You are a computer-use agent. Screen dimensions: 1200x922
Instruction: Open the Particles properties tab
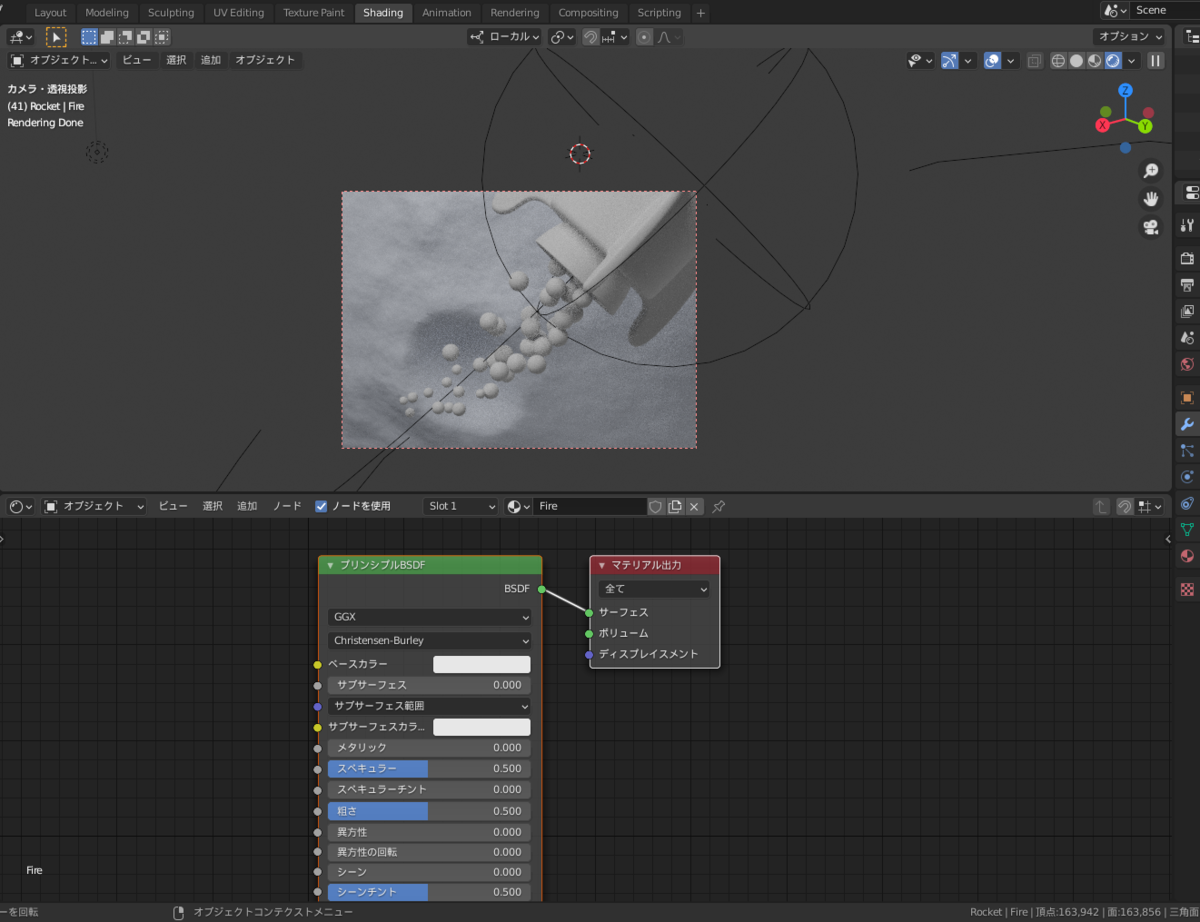pos(1187,451)
